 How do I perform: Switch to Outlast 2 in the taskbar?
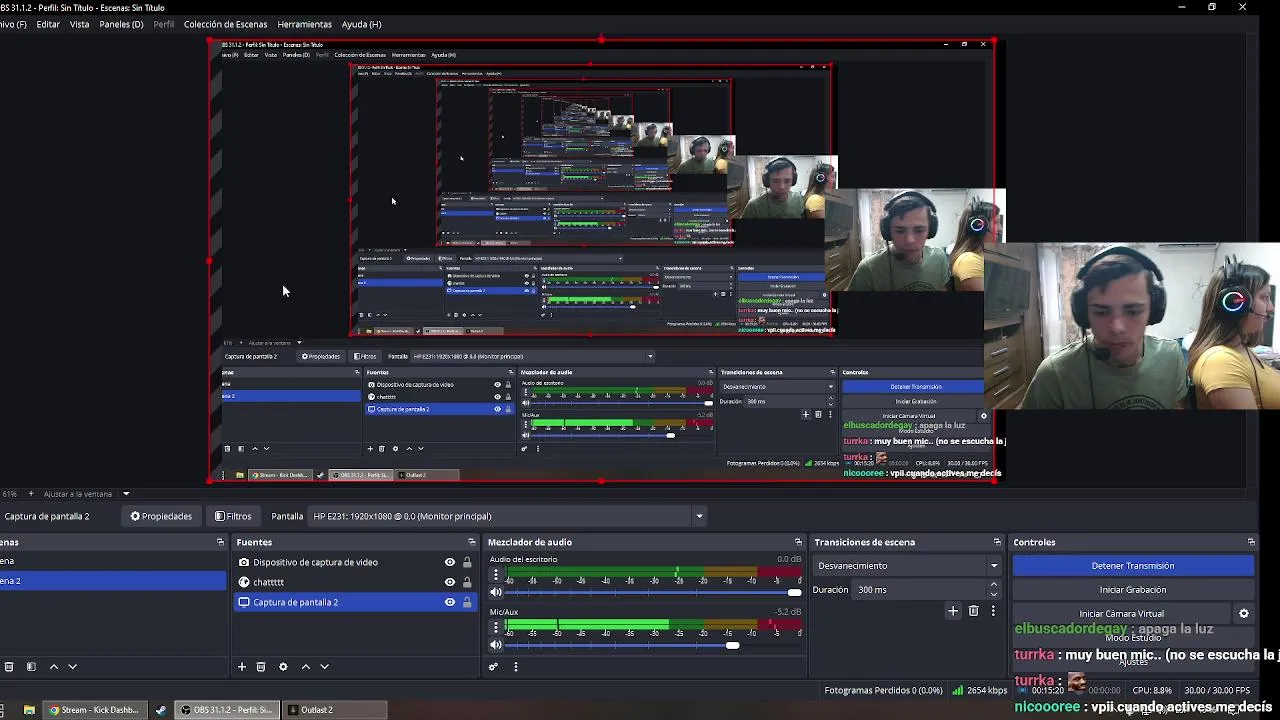coord(335,710)
